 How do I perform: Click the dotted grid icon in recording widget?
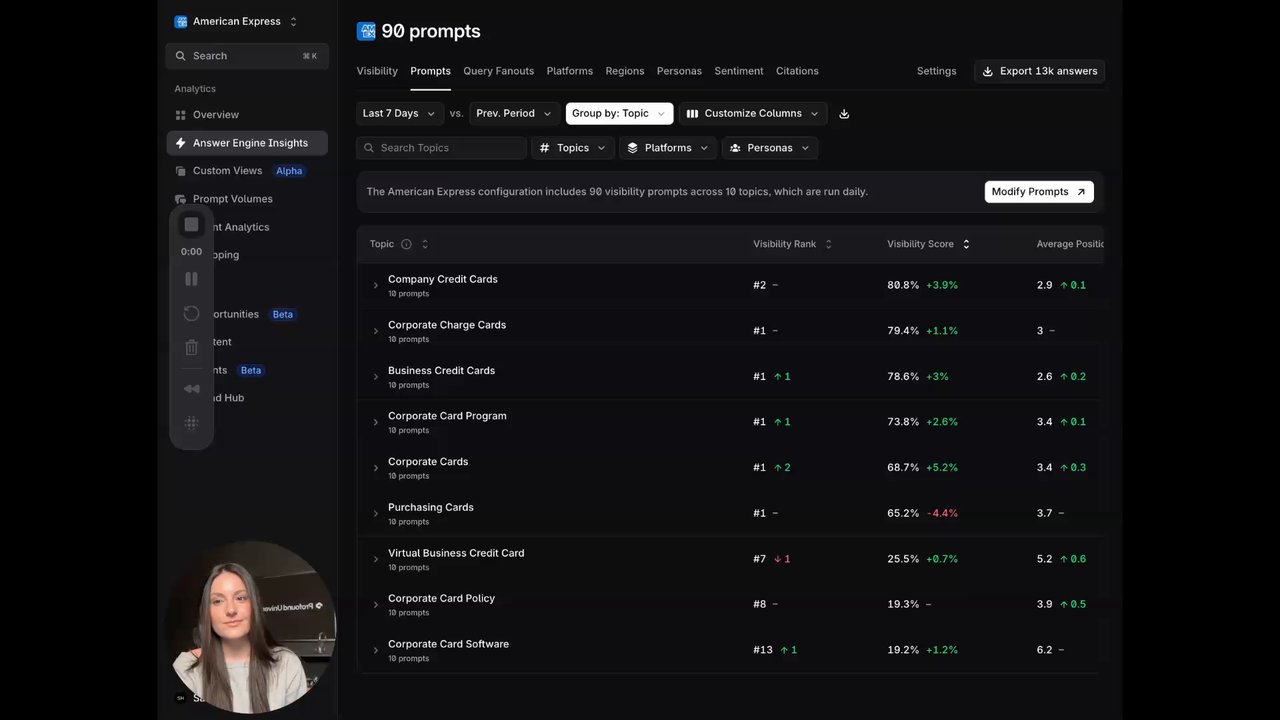[192, 423]
